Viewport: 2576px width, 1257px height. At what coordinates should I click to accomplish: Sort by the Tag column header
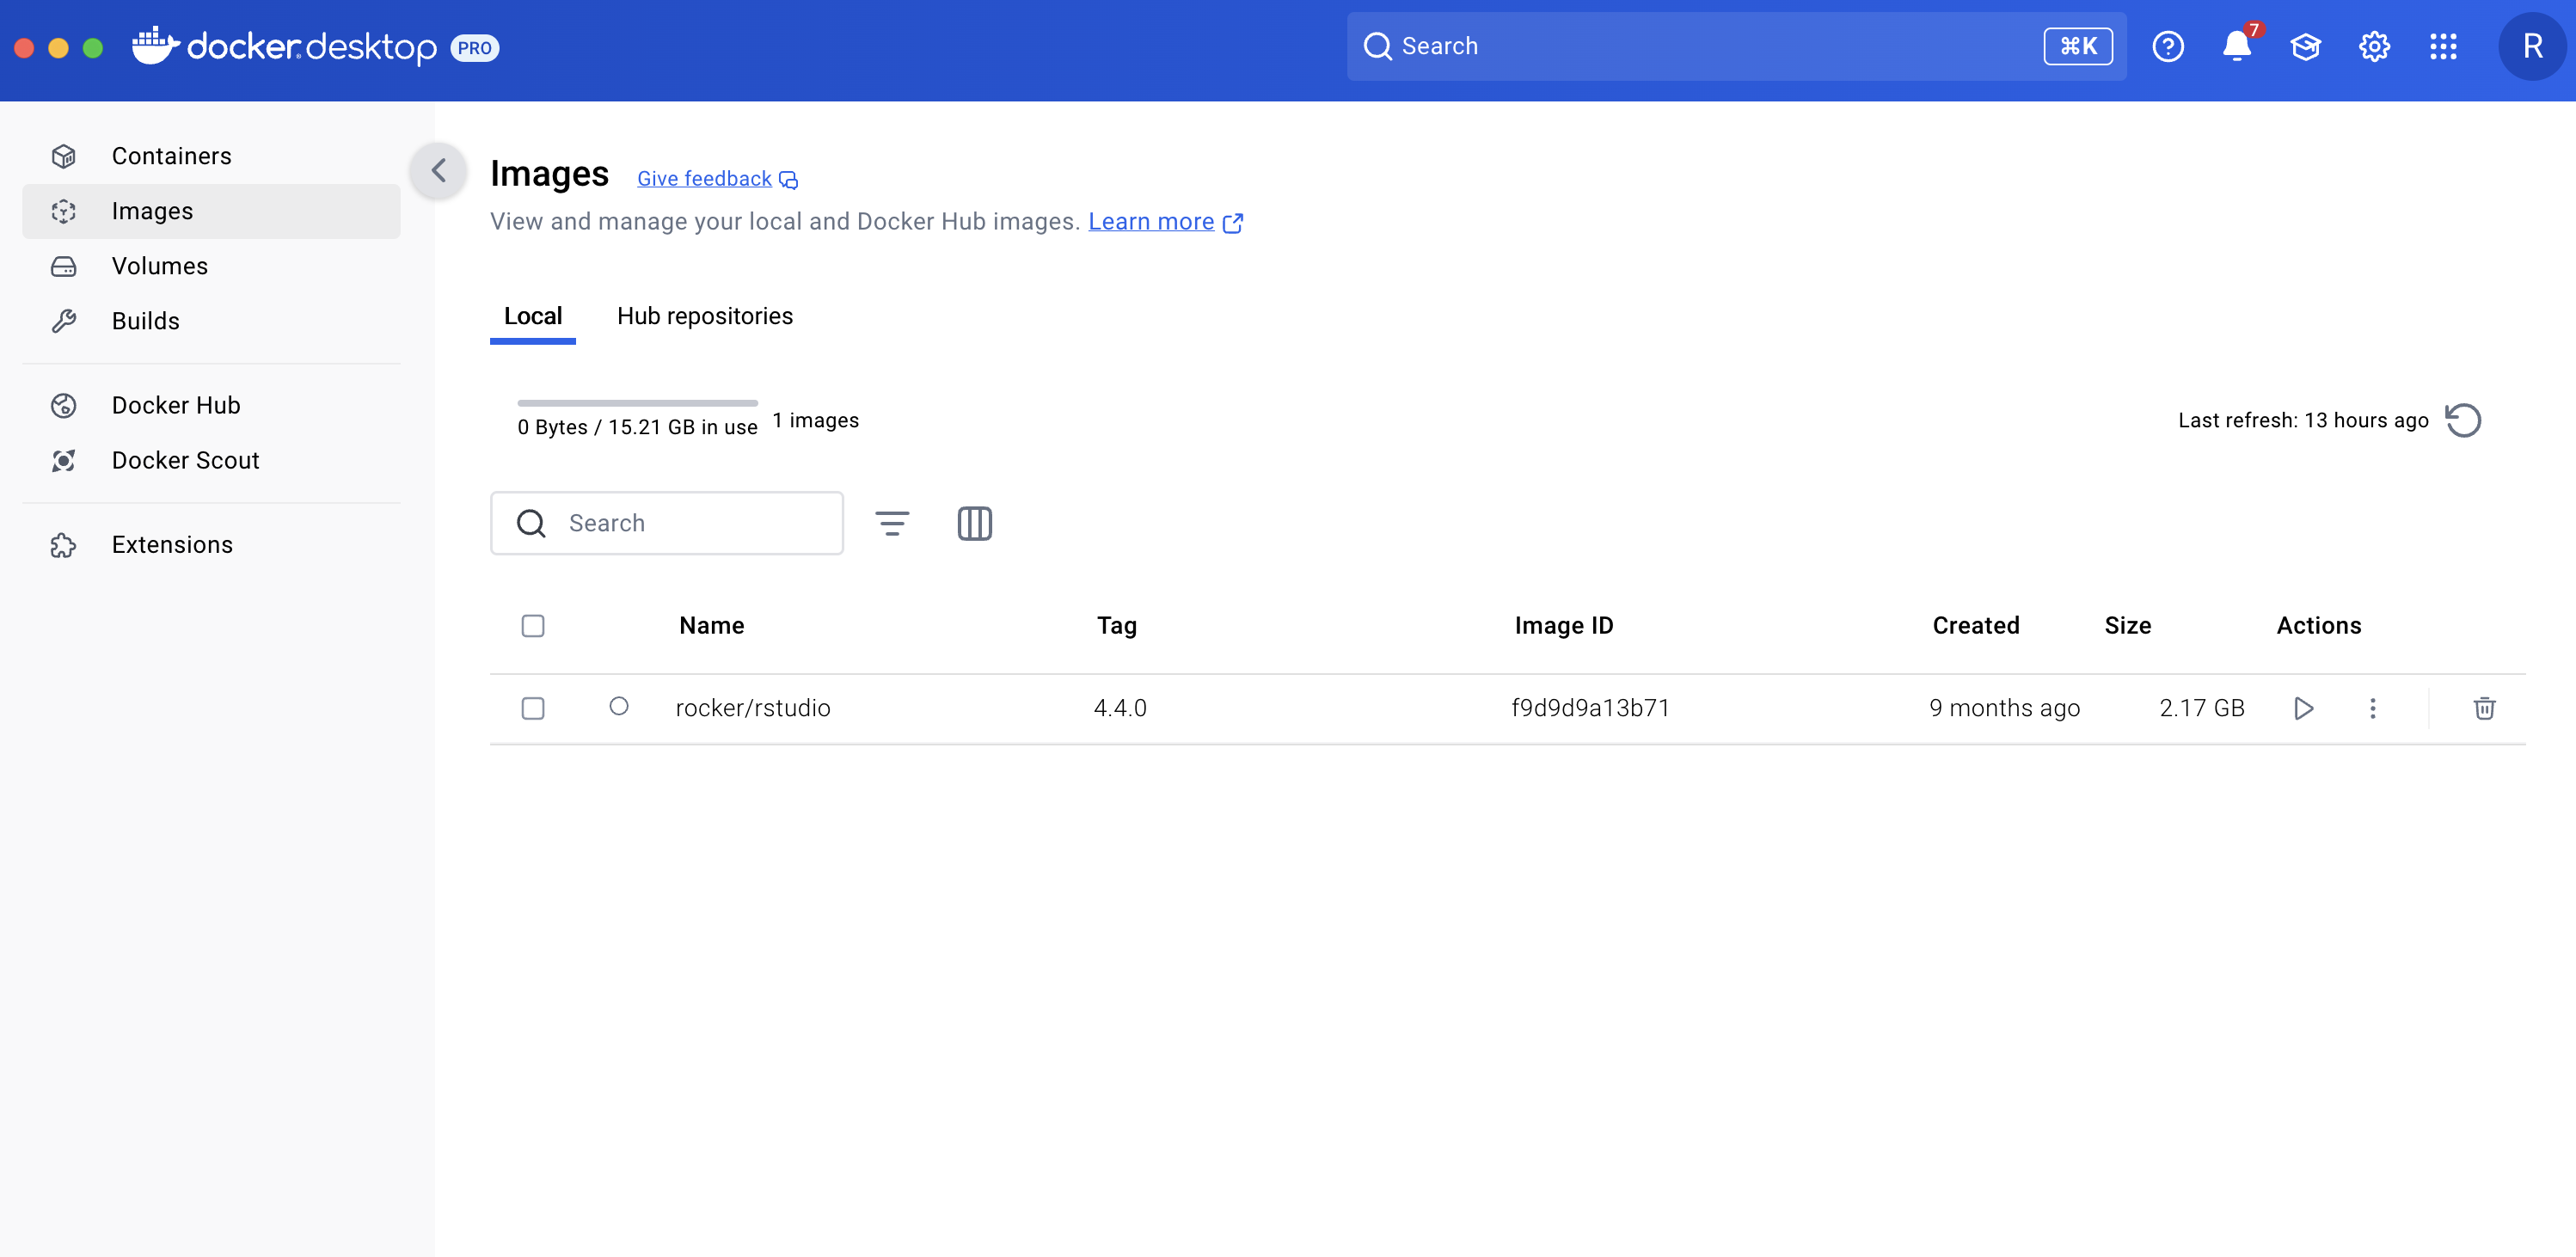tap(1117, 626)
